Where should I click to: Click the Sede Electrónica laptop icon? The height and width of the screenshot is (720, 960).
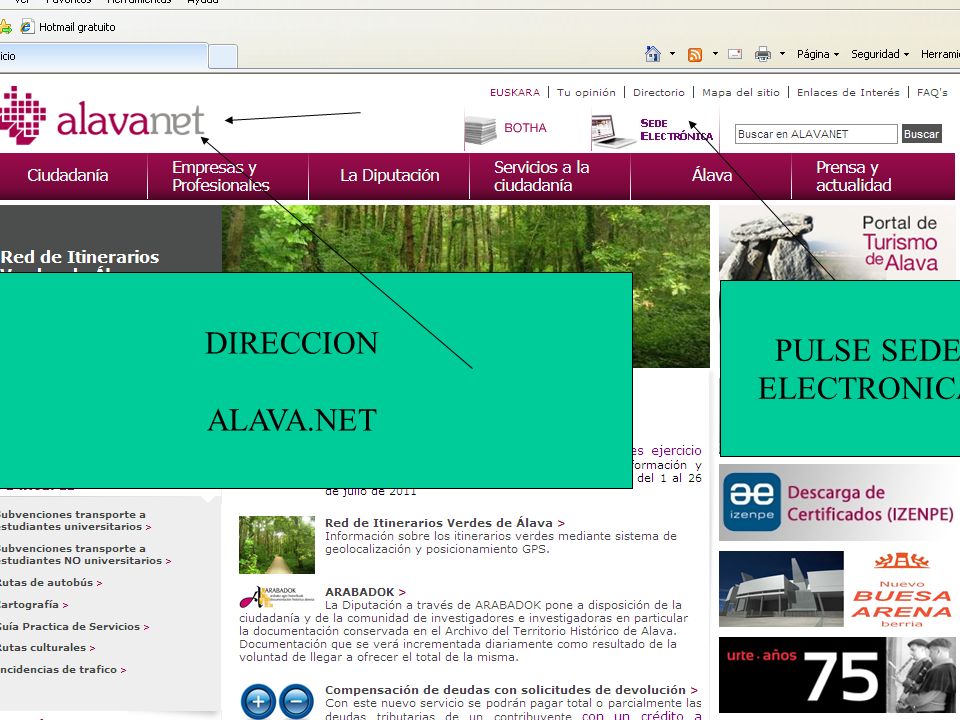point(613,131)
